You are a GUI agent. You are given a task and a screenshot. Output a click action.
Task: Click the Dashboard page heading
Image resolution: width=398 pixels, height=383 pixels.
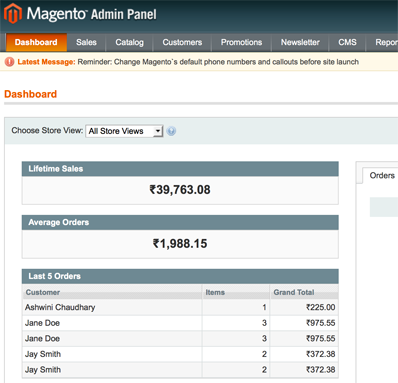coord(31,94)
